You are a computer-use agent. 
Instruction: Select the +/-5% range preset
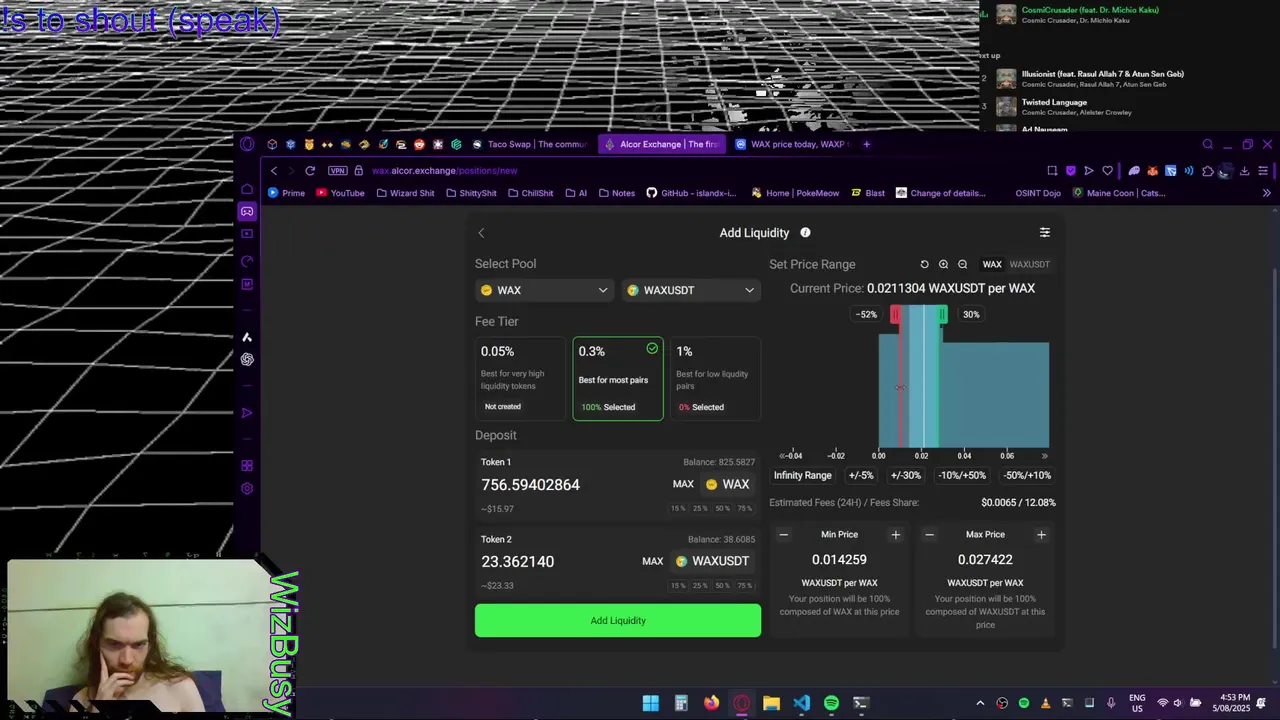861,475
